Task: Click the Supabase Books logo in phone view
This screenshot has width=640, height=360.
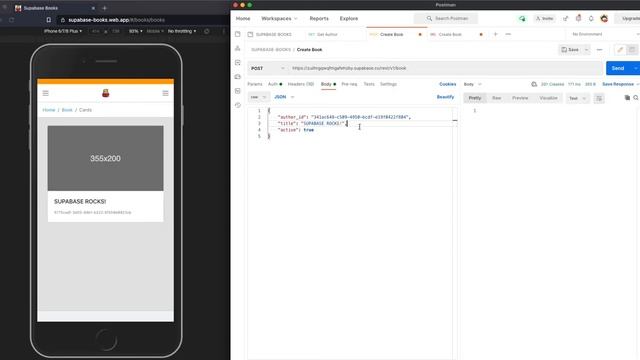Action: (106, 93)
